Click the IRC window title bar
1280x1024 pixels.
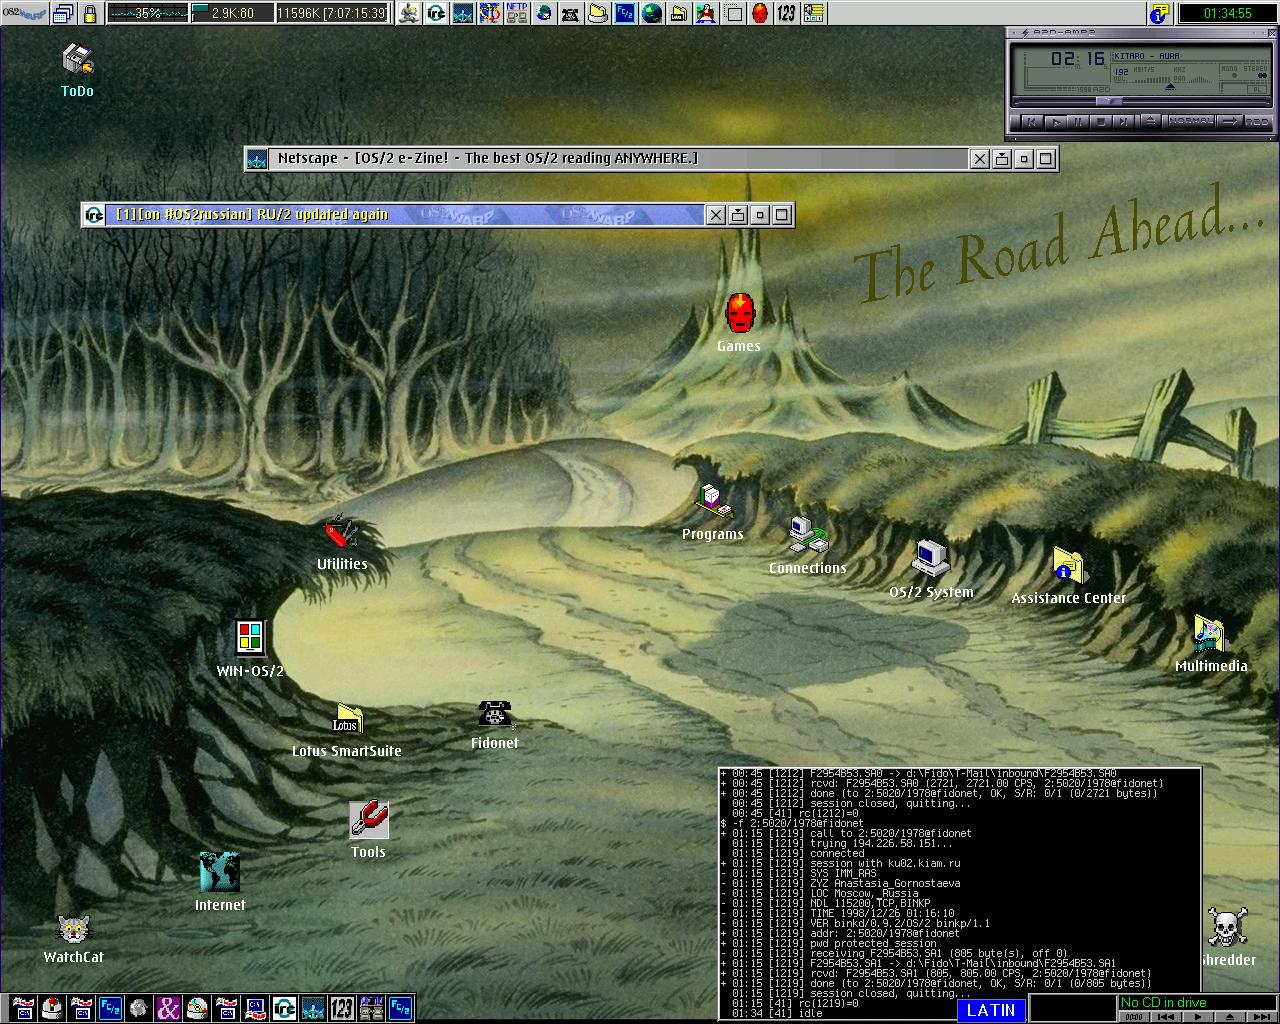tap(405, 214)
